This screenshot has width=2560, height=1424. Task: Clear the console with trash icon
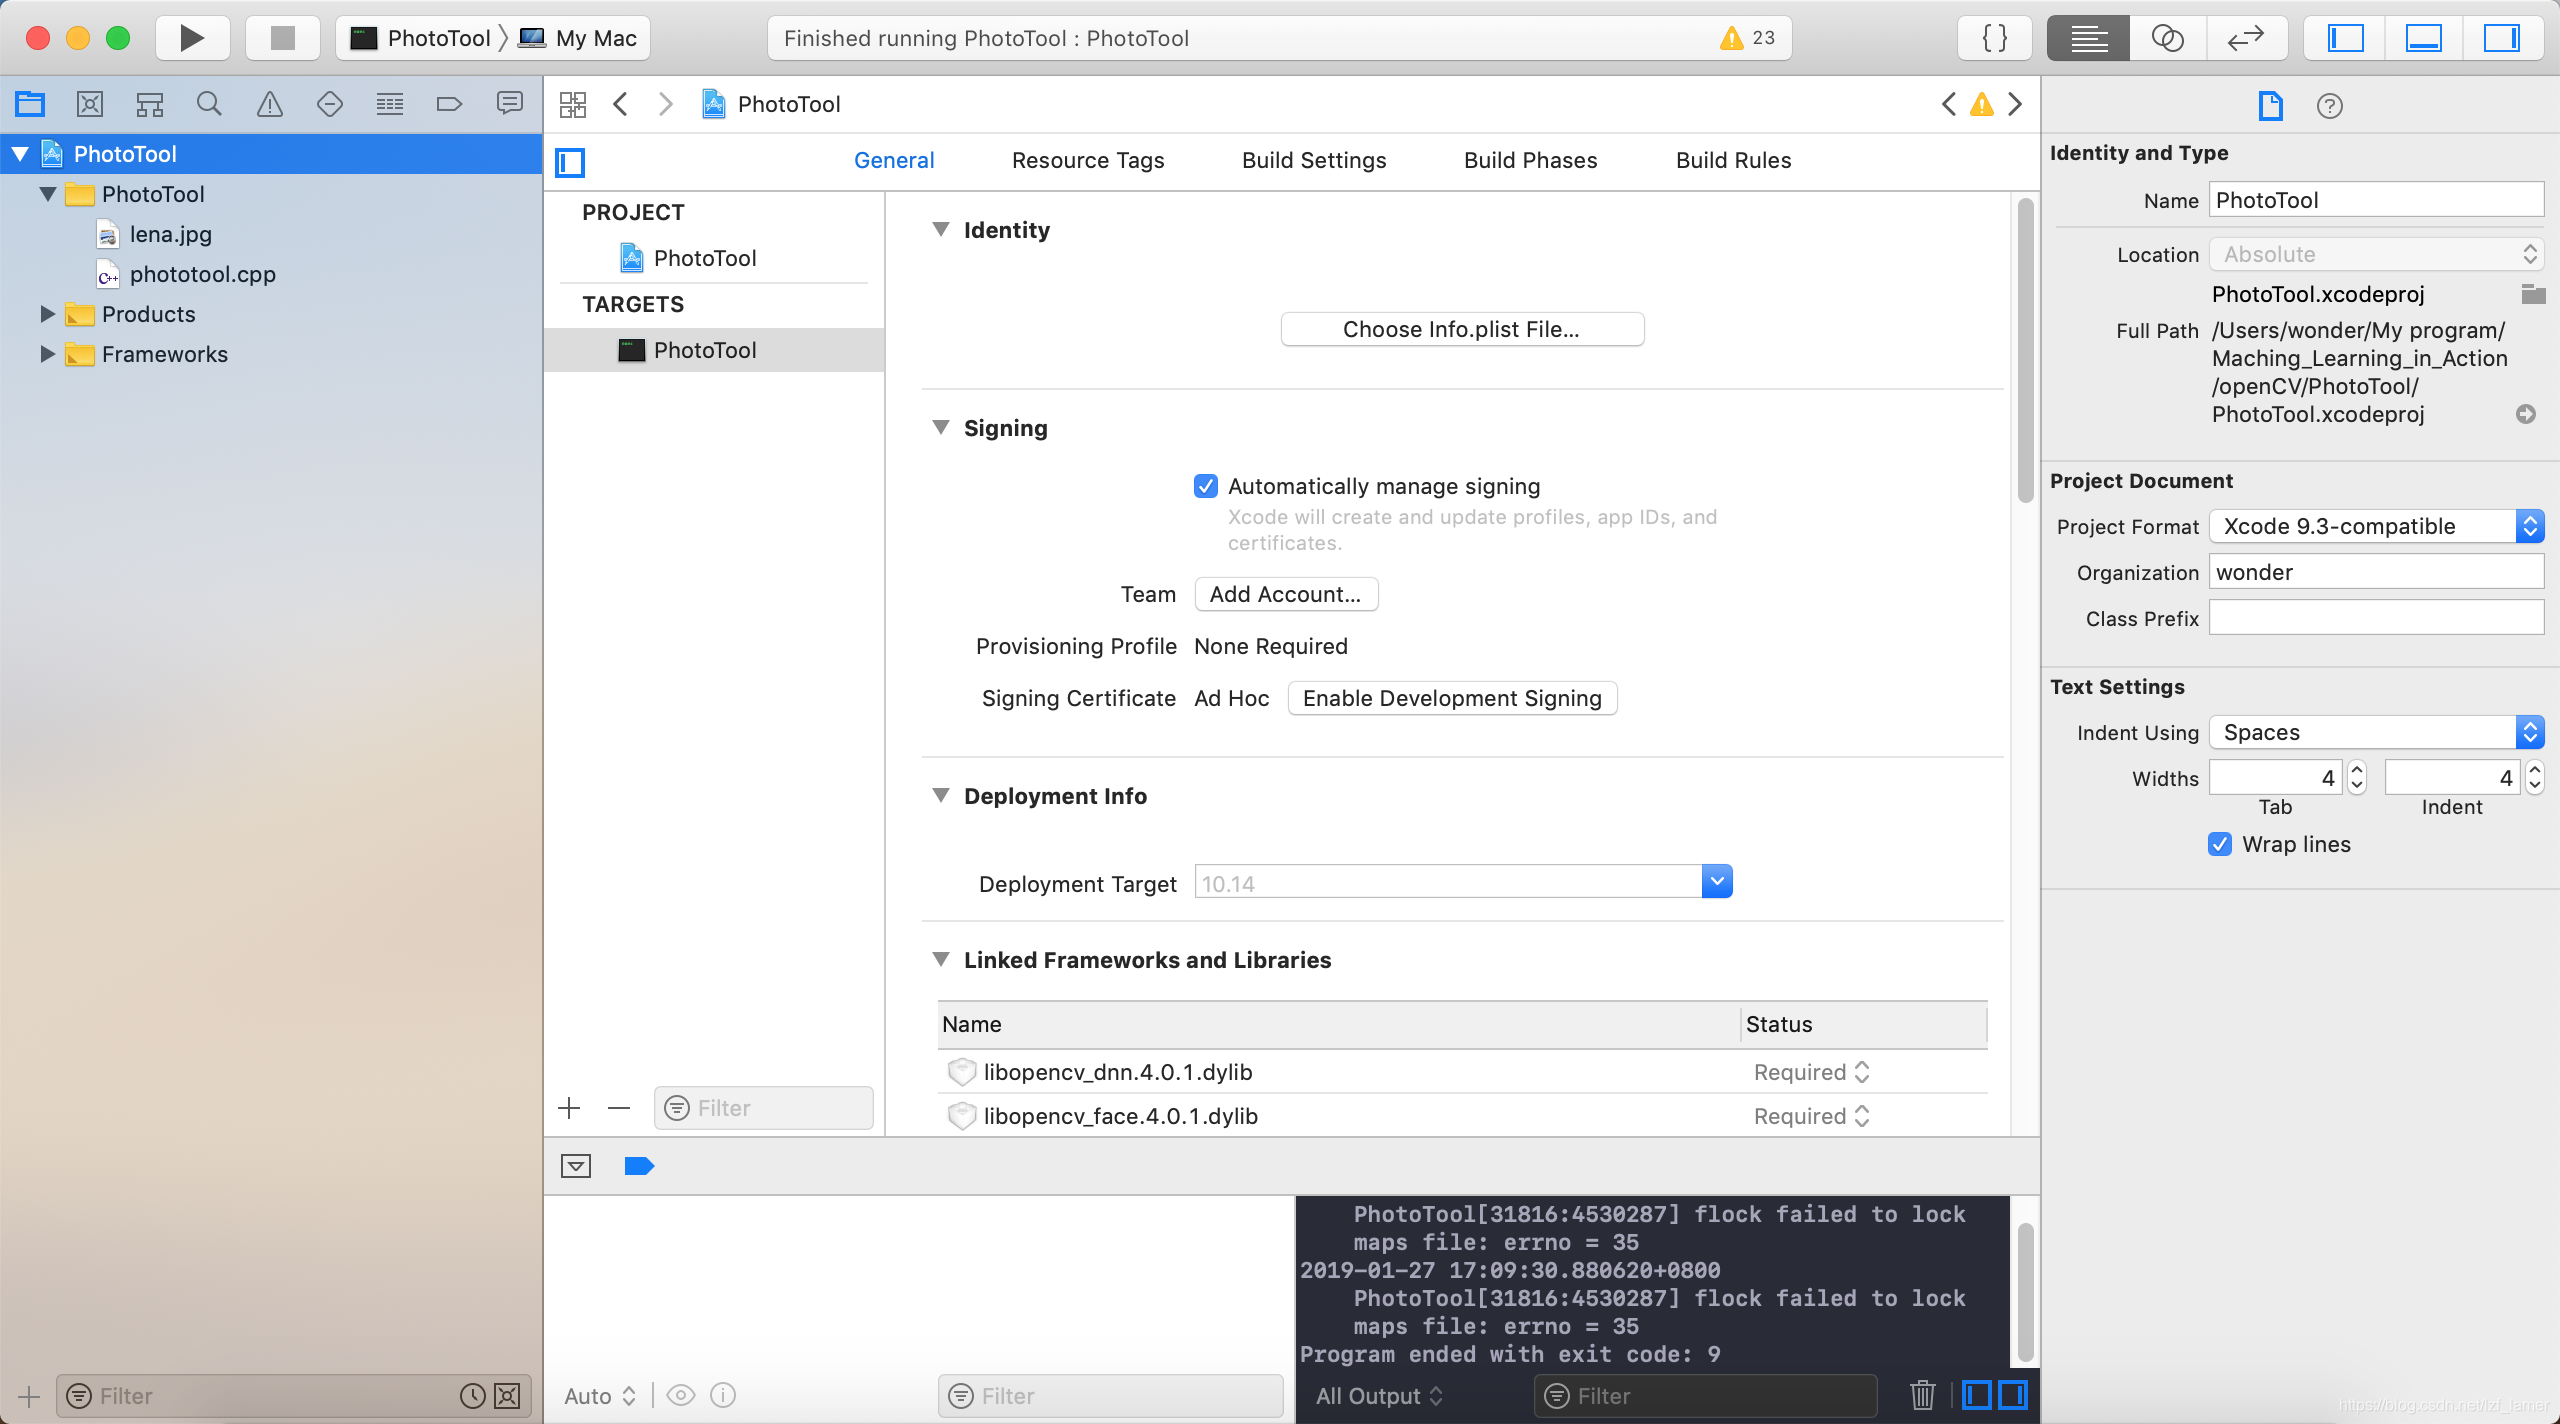click(x=1922, y=1395)
